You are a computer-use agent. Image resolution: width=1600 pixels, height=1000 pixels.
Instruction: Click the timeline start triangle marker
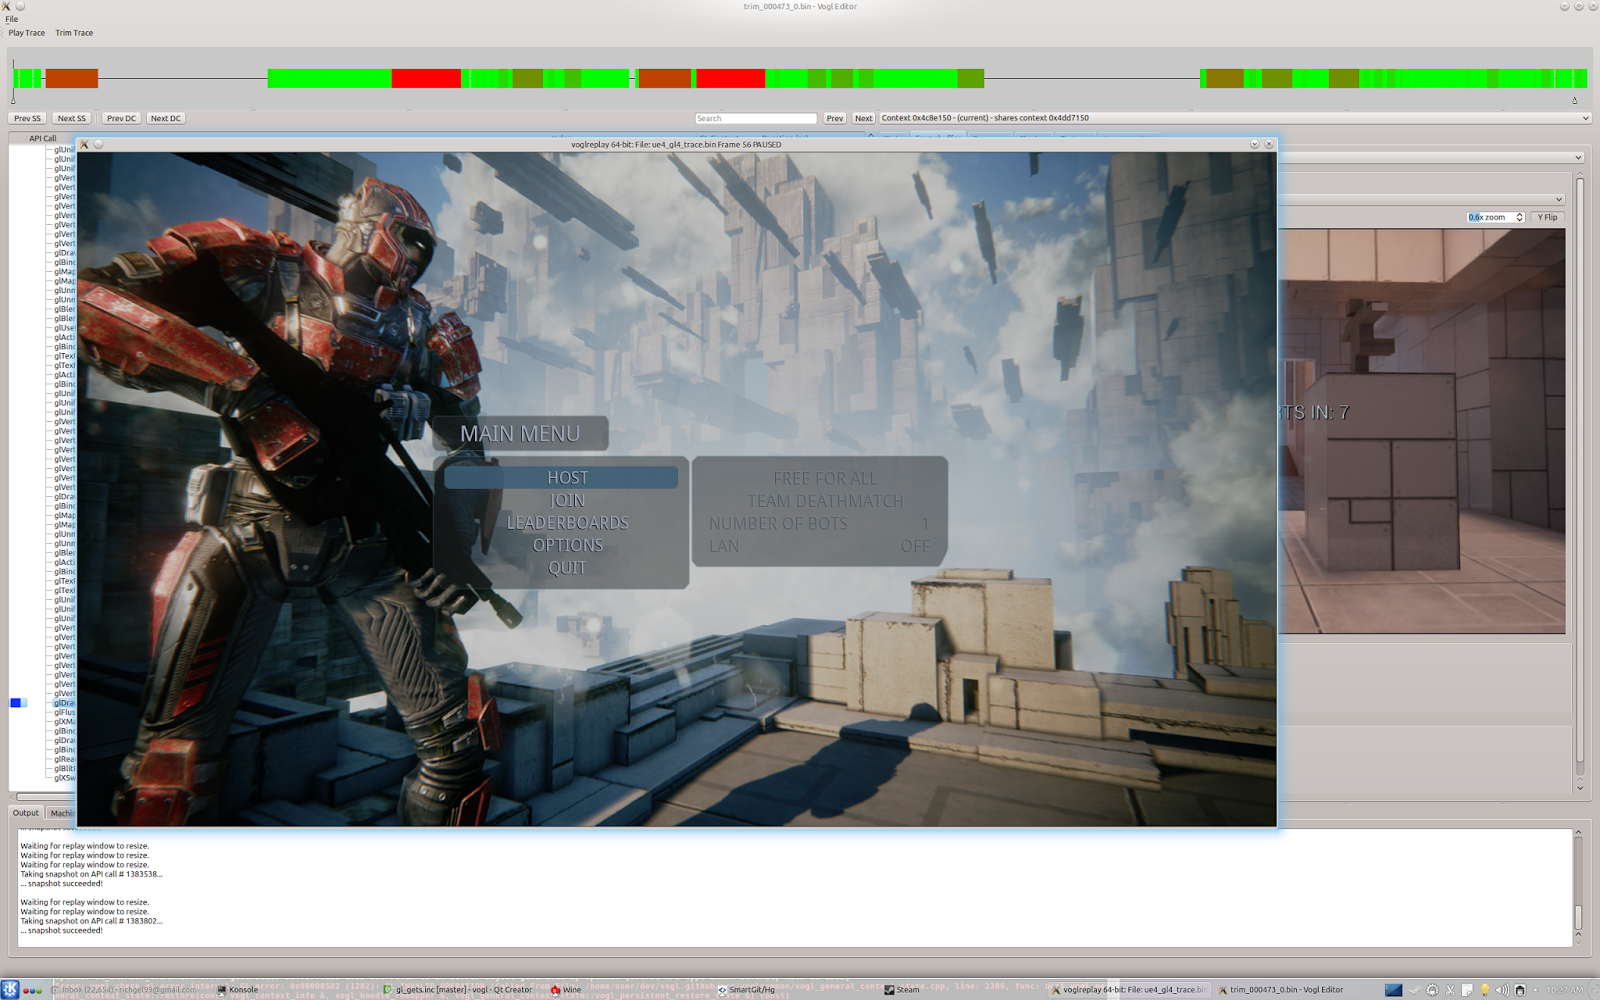(x=13, y=100)
